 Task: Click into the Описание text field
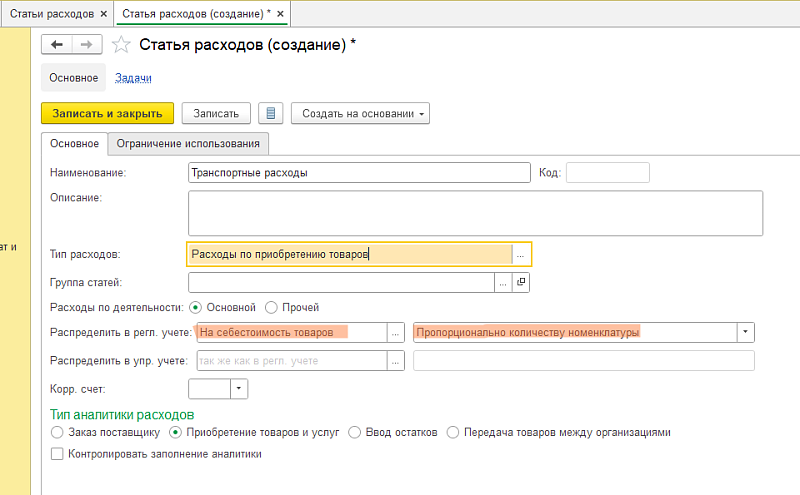475,212
